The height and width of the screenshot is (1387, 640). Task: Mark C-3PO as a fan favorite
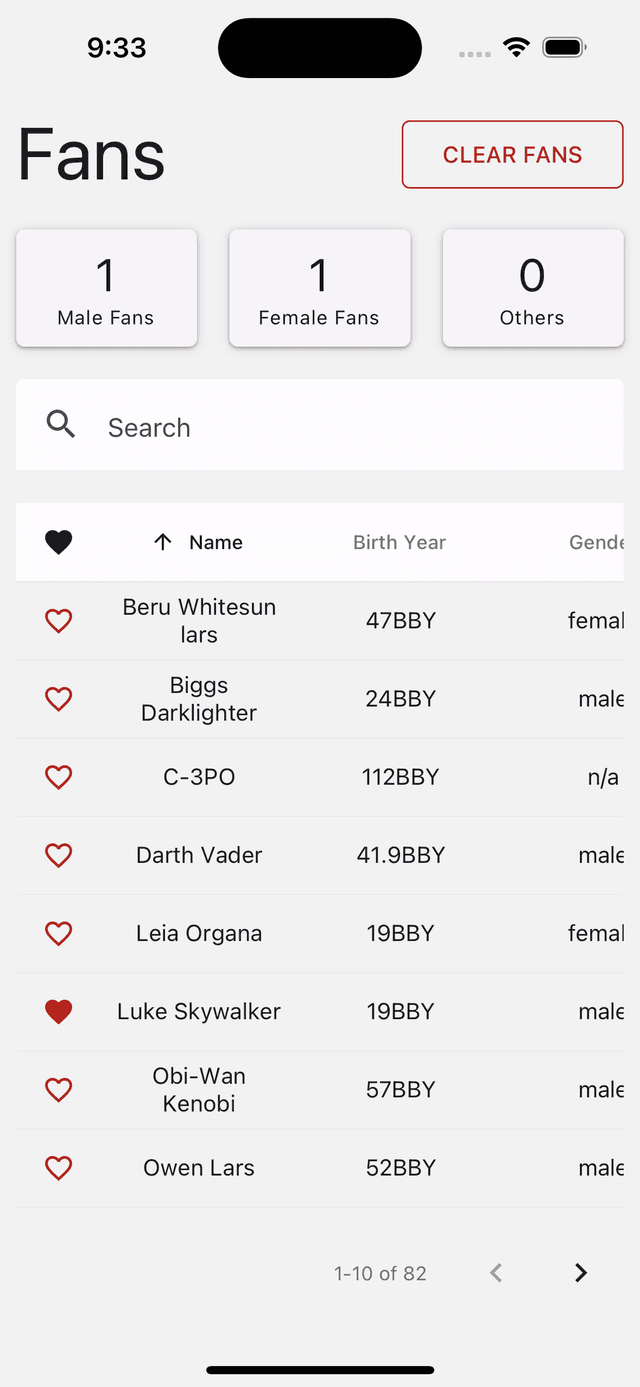coord(59,777)
